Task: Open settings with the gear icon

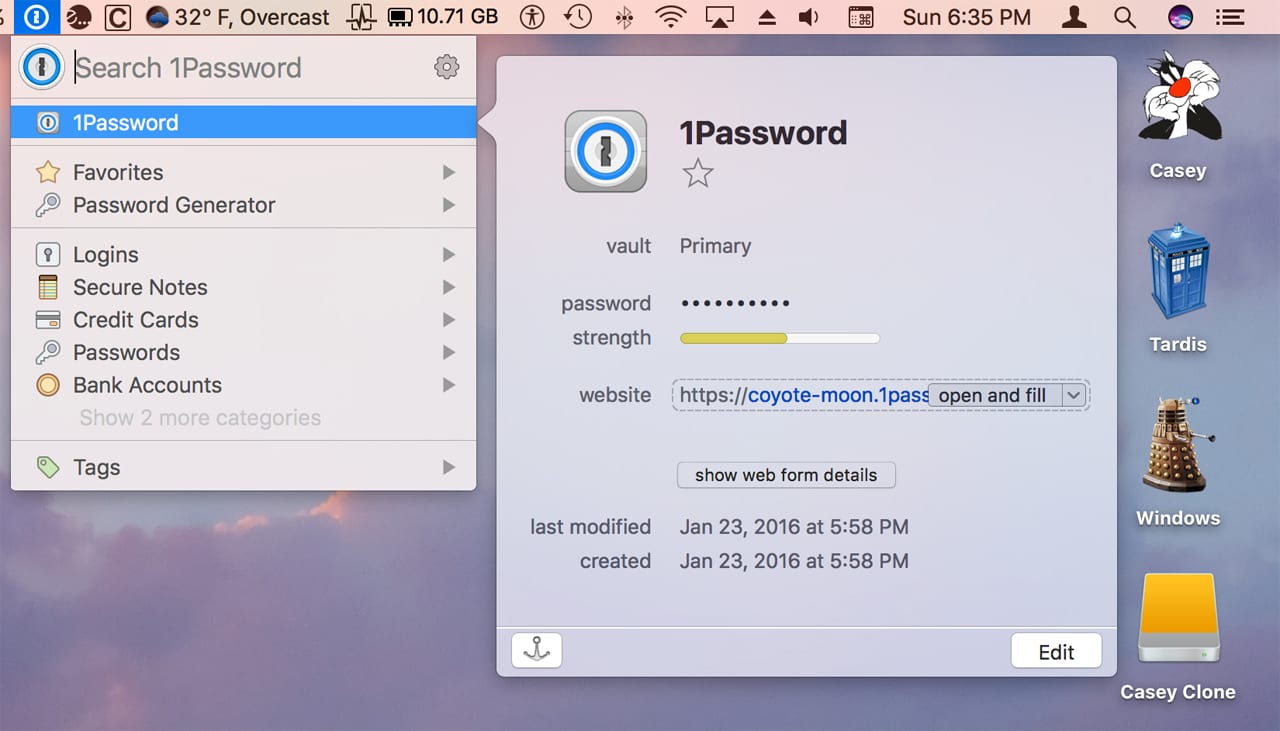Action: pyautogui.click(x=446, y=67)
